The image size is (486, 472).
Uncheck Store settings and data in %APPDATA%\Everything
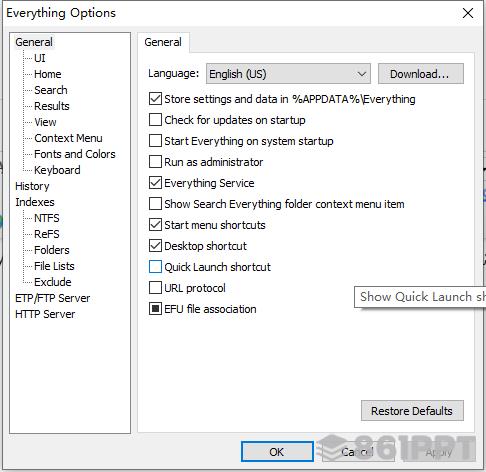155,99
